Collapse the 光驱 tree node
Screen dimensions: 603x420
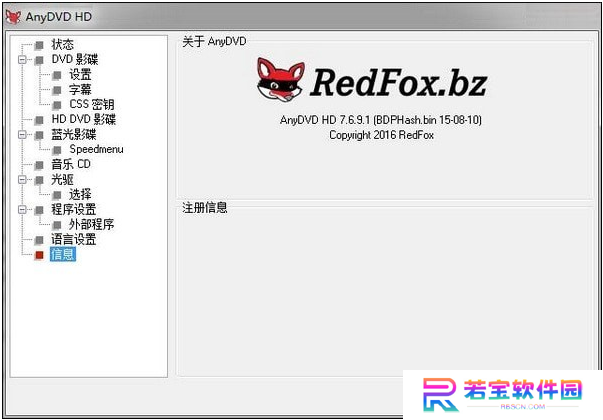(22, 179)
